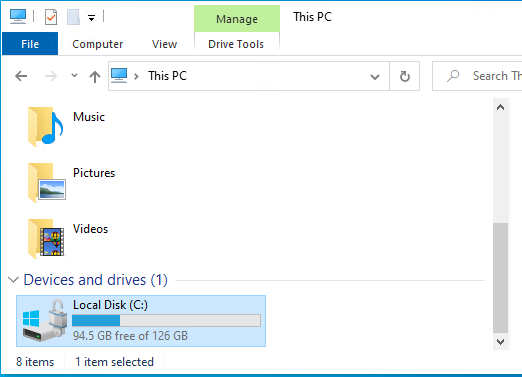Switch to the Computer ribbon tab
Screen dimensions: 522x377
[98, 44]
